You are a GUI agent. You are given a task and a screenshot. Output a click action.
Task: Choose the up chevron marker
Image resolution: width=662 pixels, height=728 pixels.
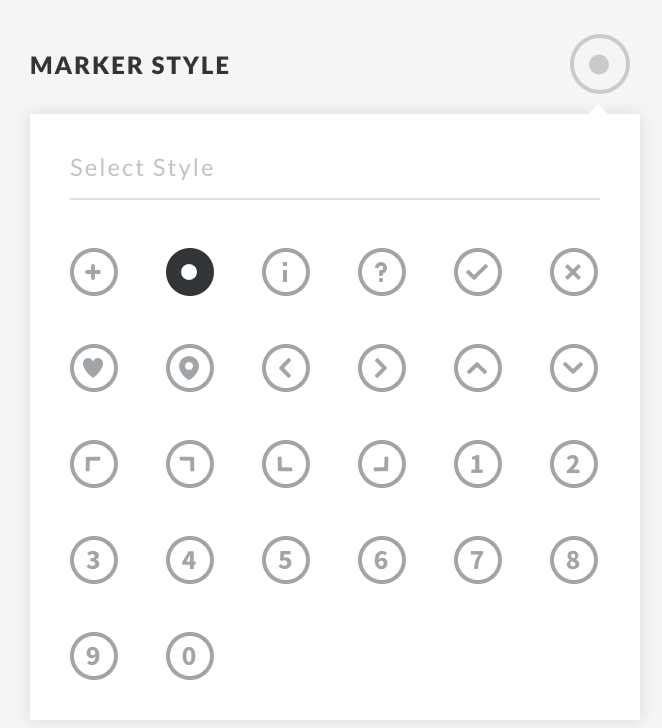pos(478,368)
